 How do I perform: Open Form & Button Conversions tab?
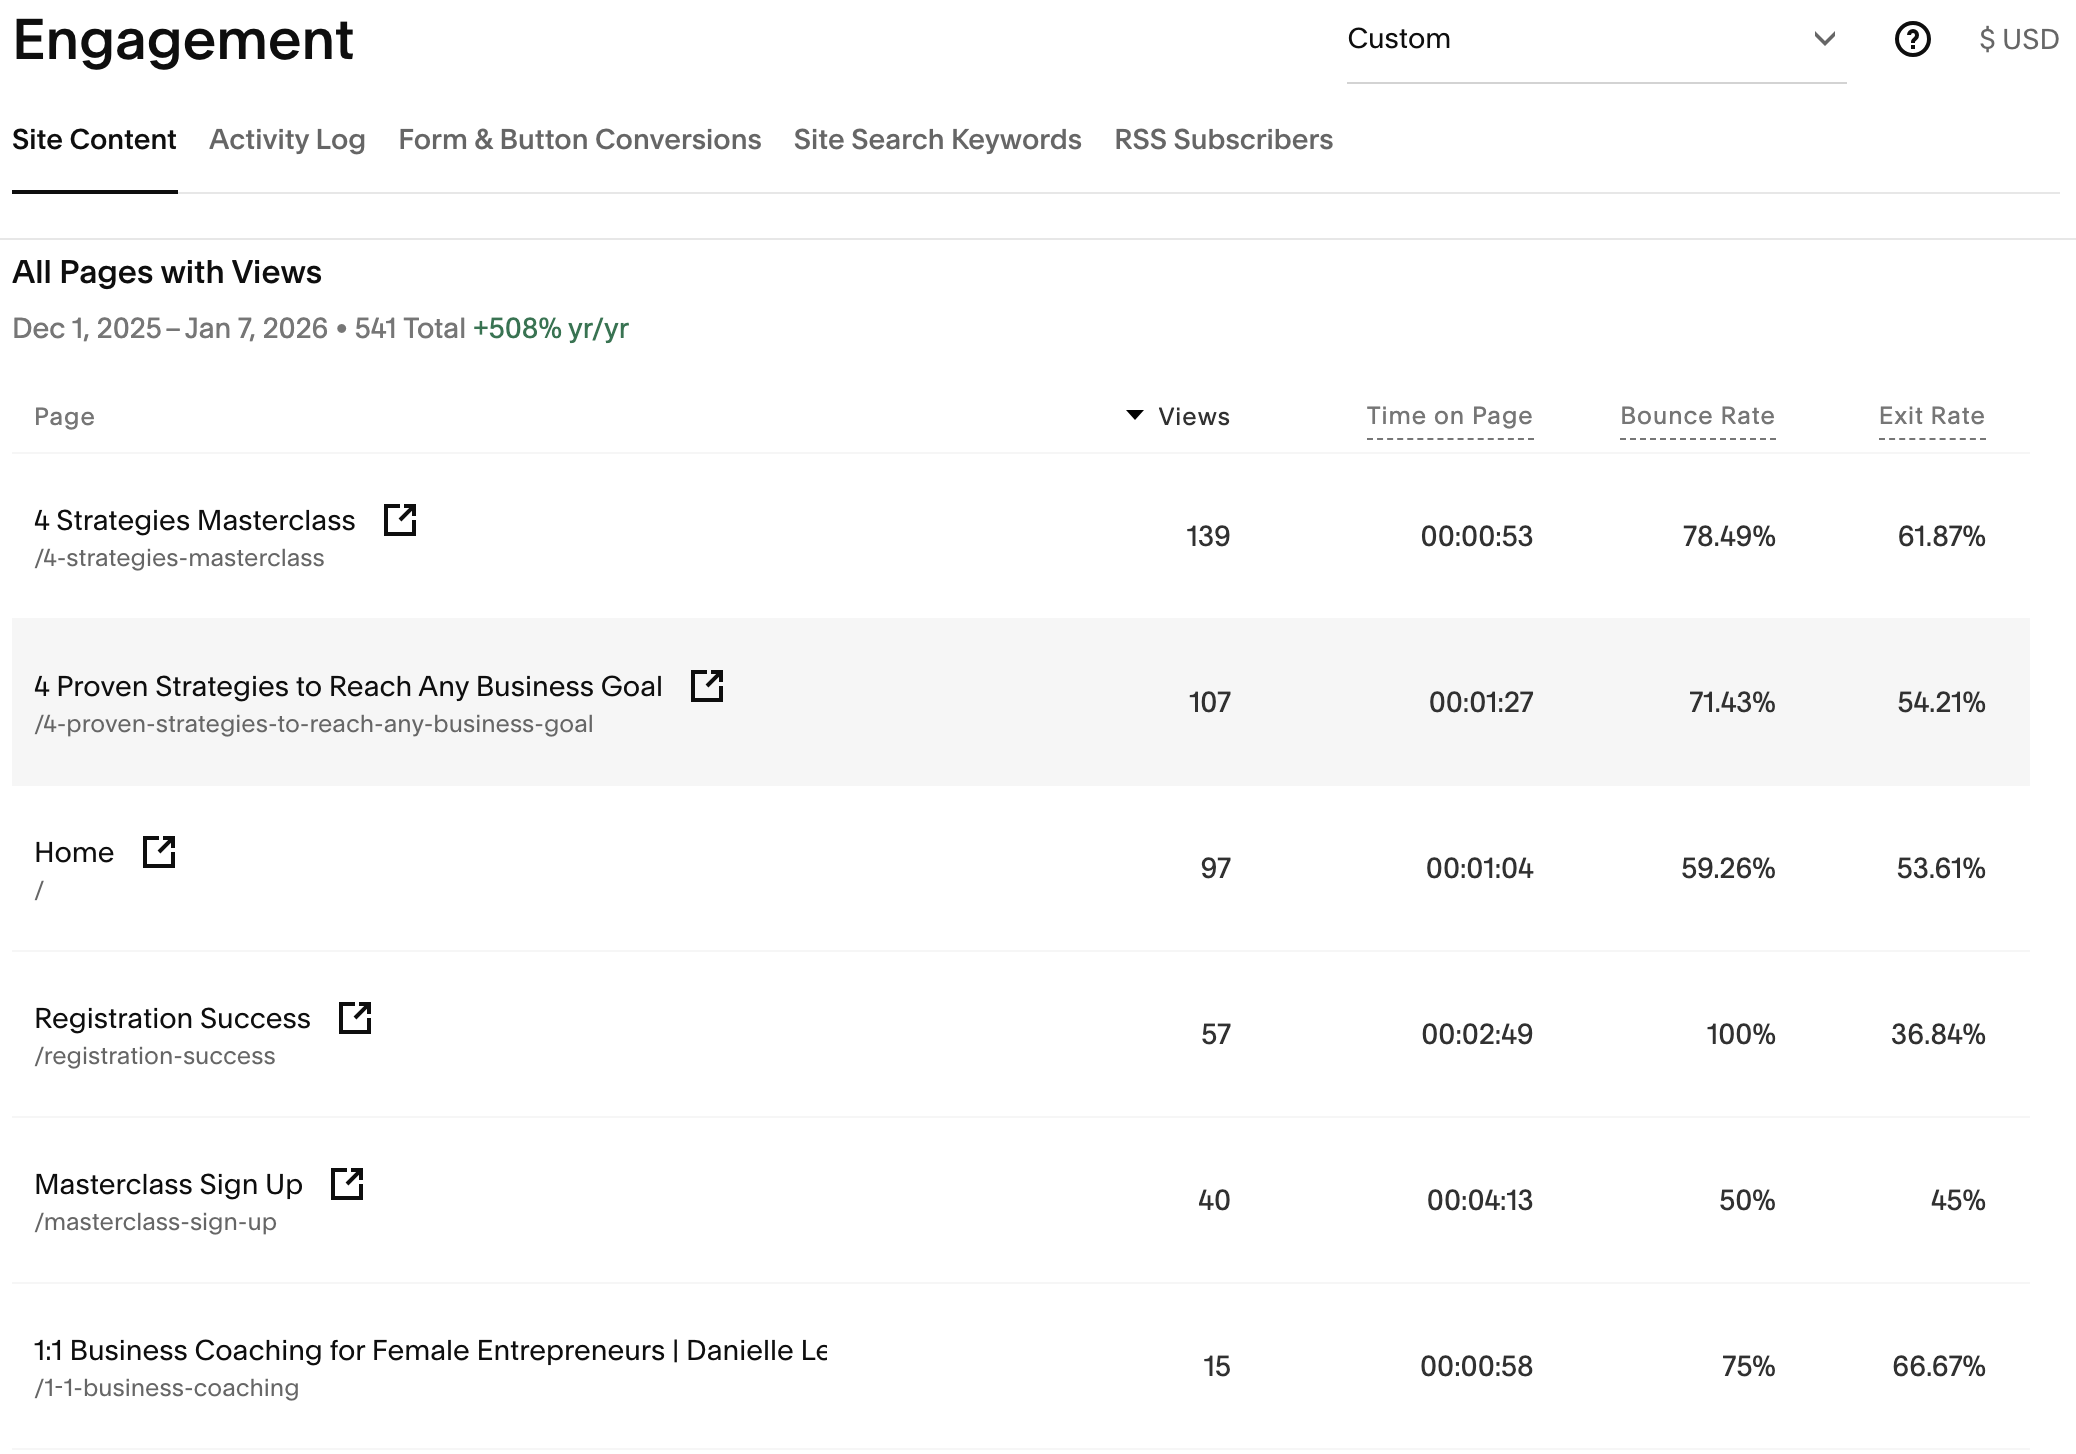[x=579, y=140]
